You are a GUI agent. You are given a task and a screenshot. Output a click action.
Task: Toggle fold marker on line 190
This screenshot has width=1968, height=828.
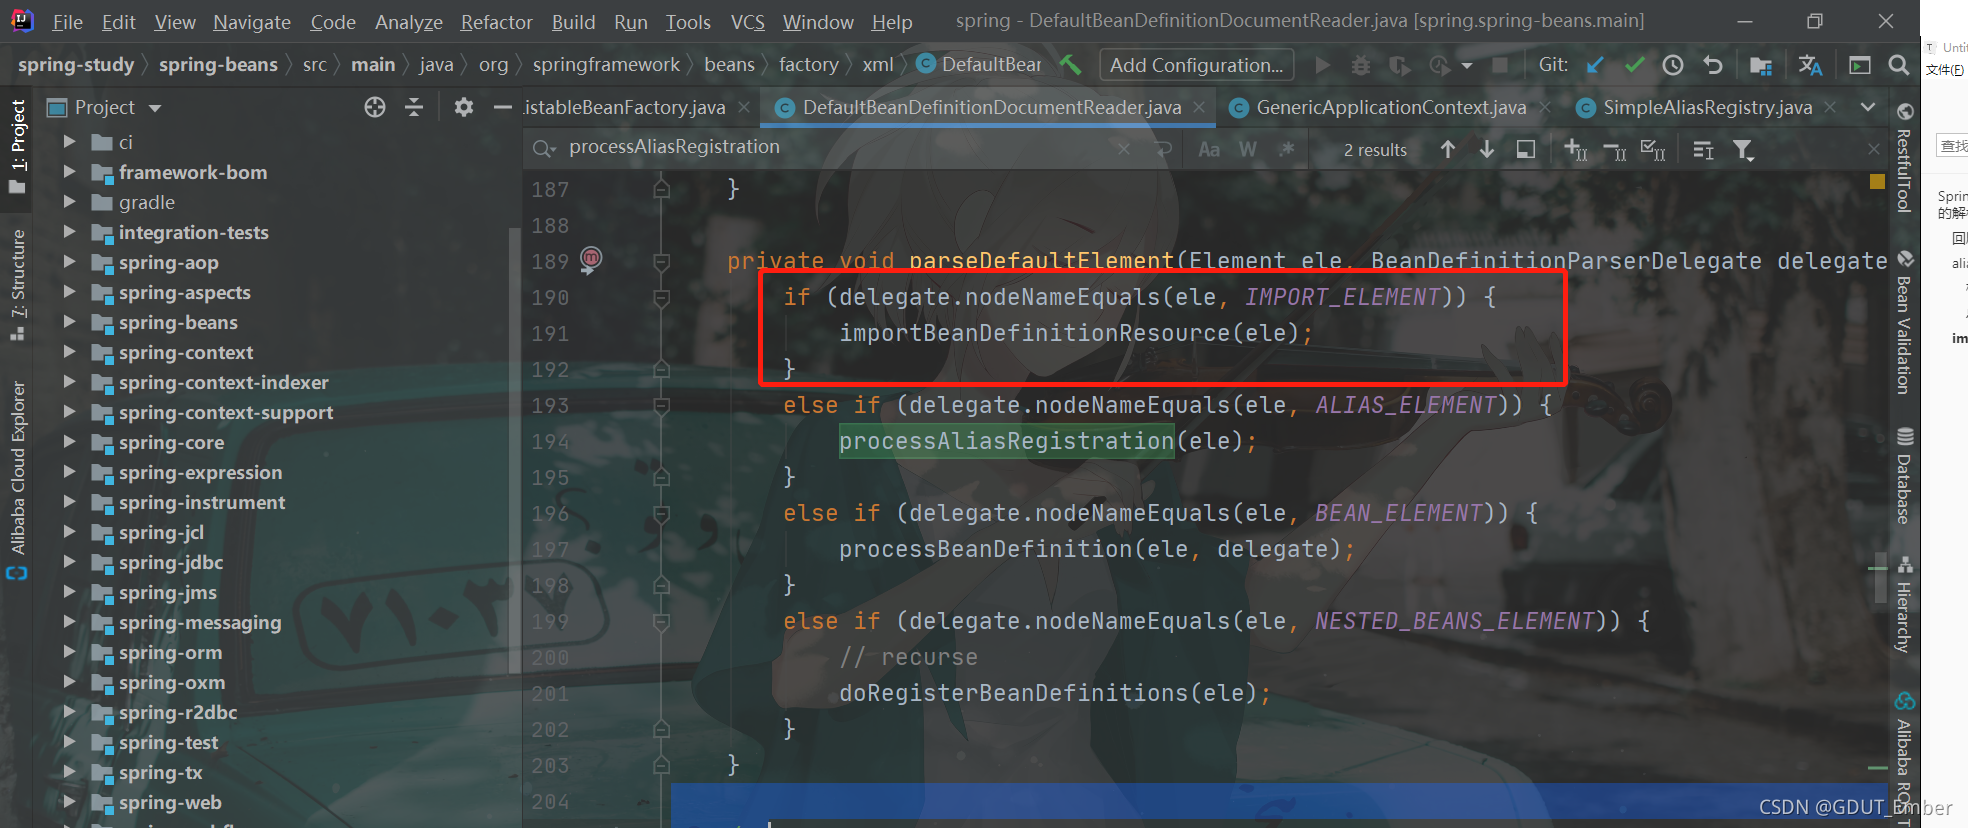tap(661, 298)
